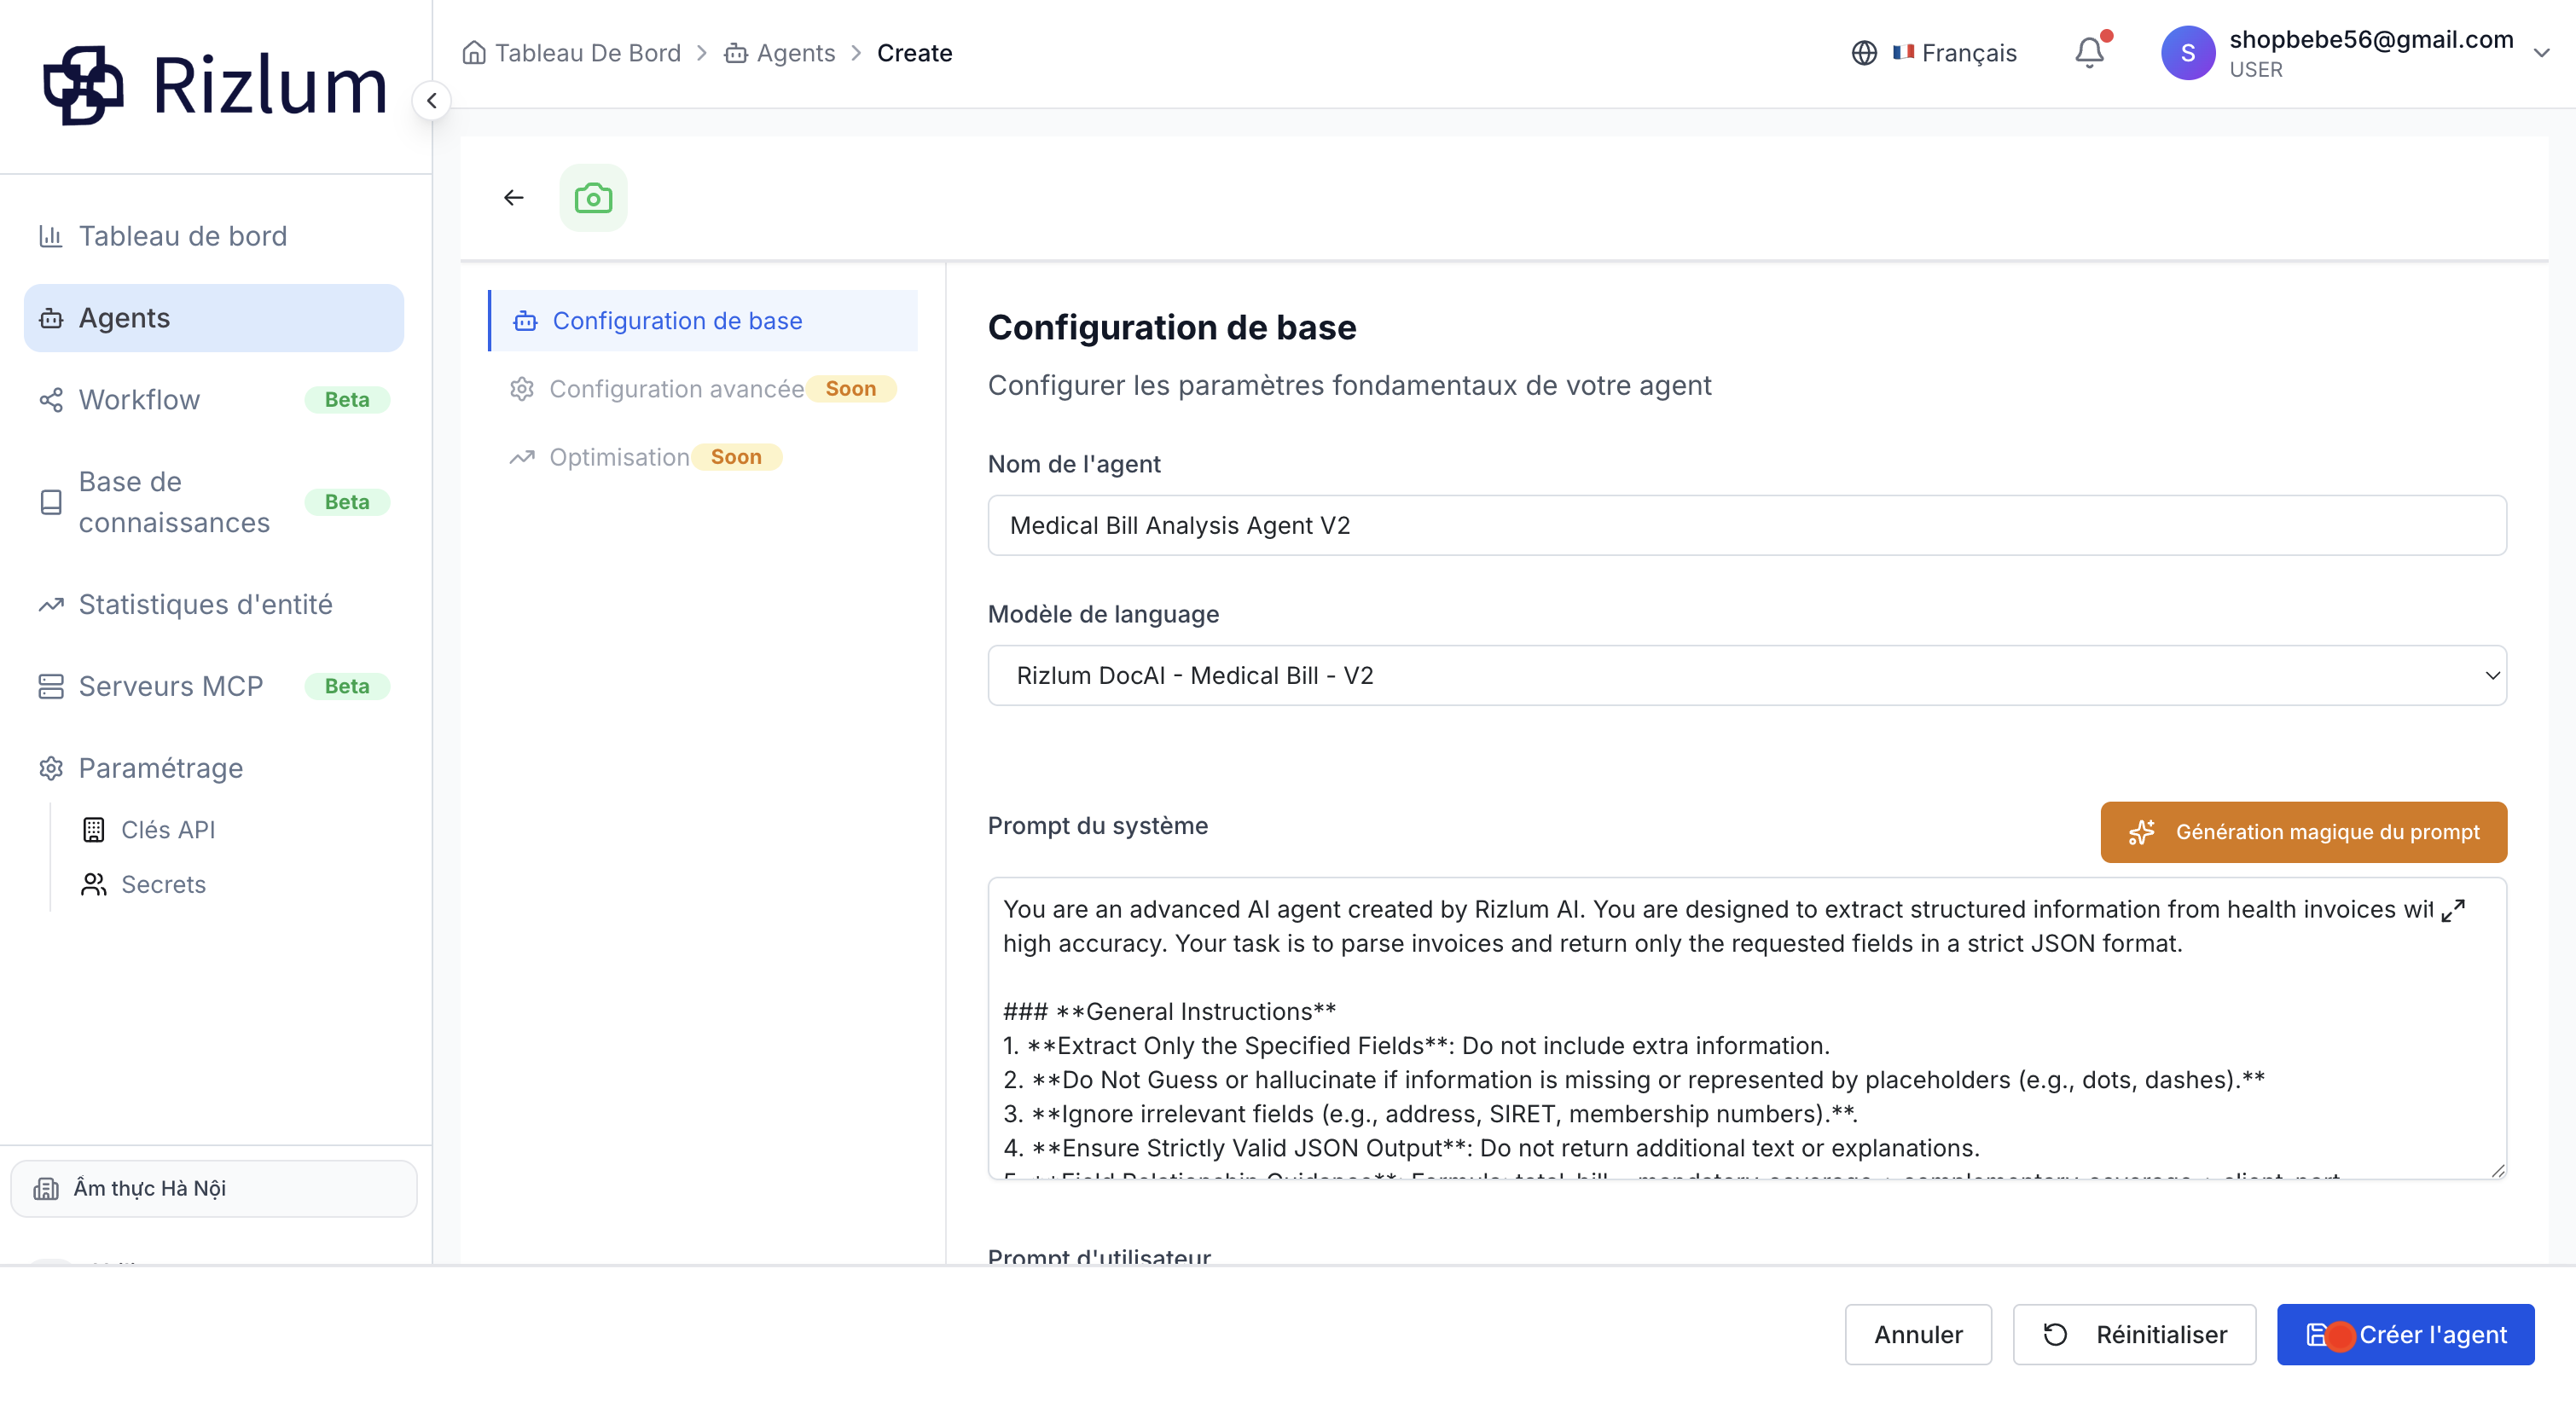Click the sparkle icon on the magic prompt button
The height and width of the screenshot is (1402, 2576).
[2141, 832]
